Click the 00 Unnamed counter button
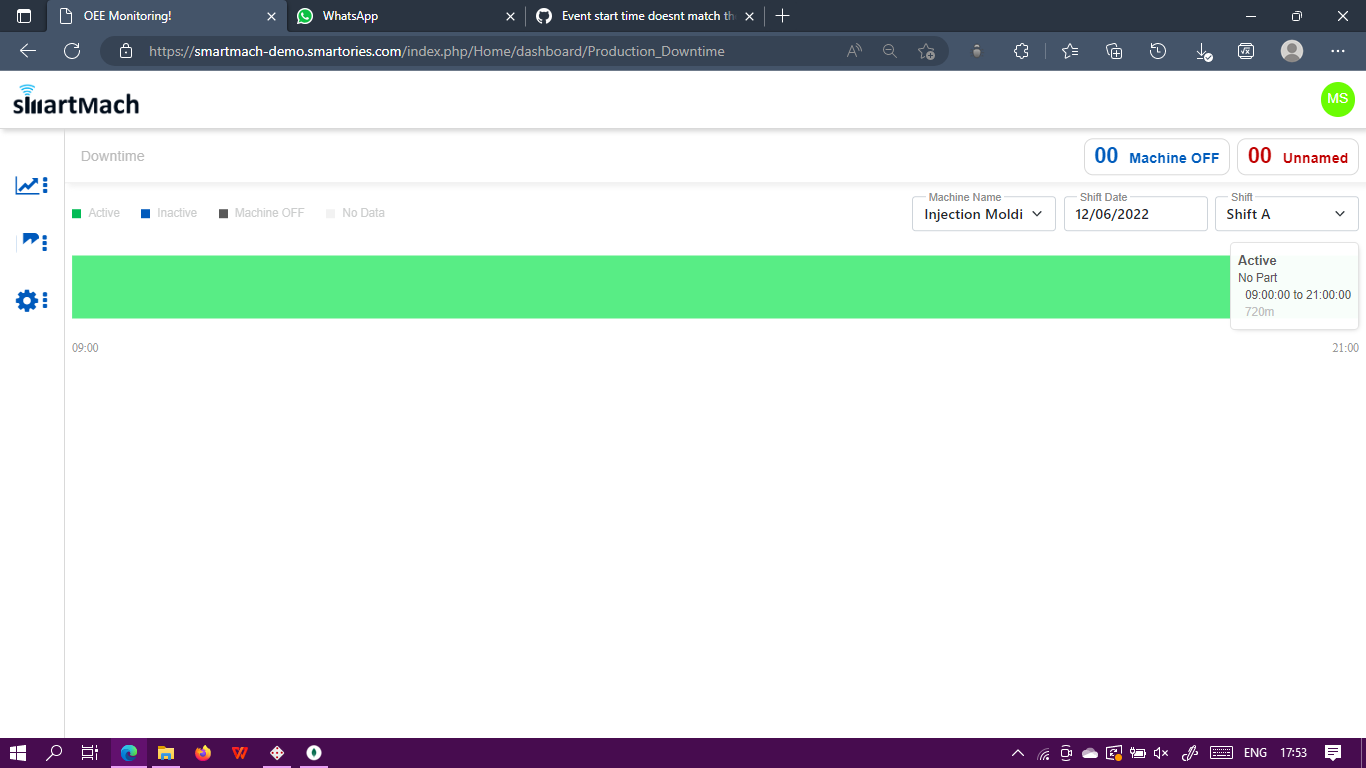Image resolution: width=1366 pixels, height=768 pixels. coord(1297,156)
